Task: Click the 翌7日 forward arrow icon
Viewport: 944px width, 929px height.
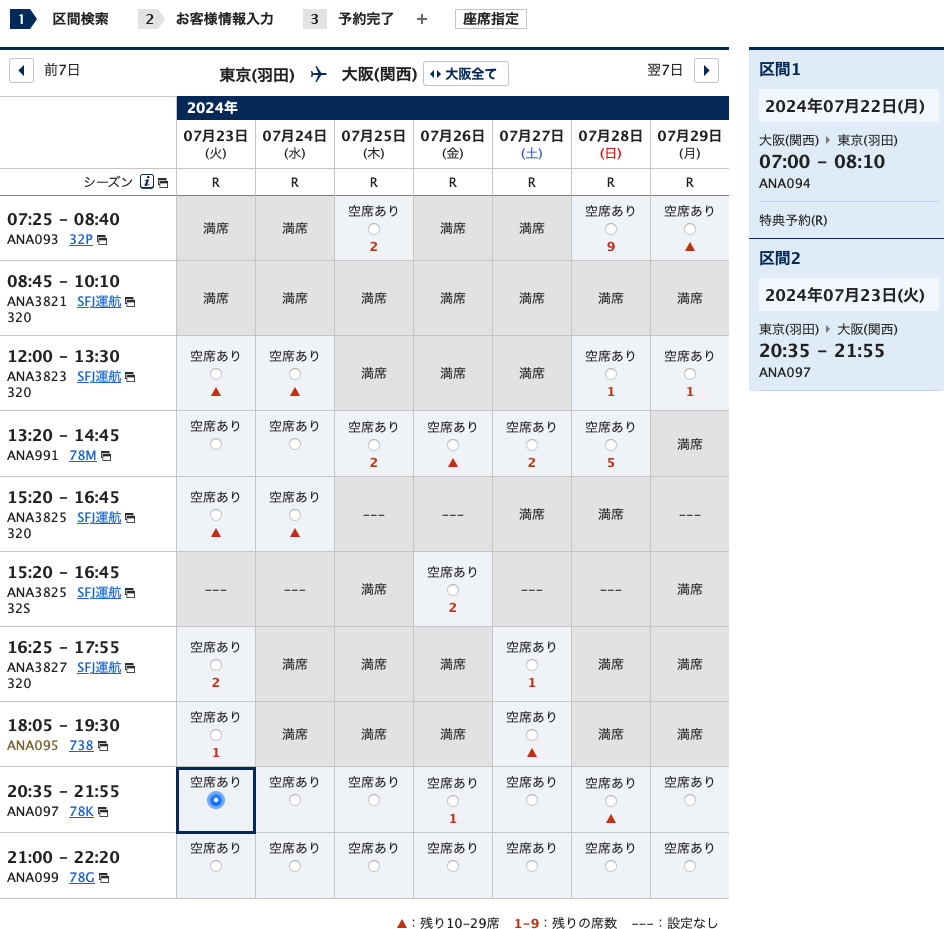Action: 707,70
